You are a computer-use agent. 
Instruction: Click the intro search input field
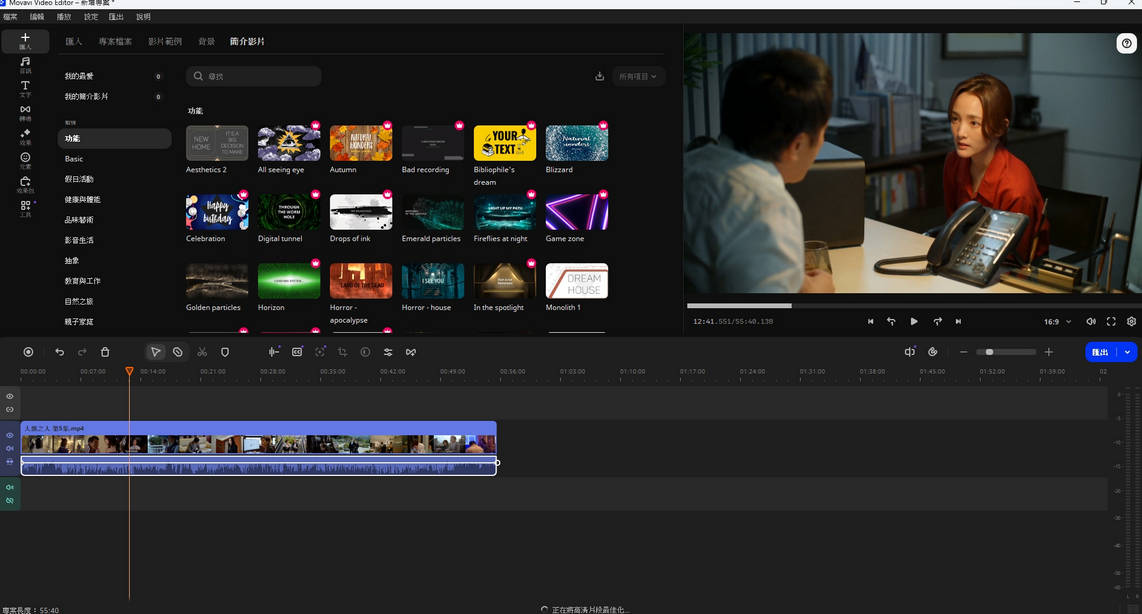tap(253, 76)
